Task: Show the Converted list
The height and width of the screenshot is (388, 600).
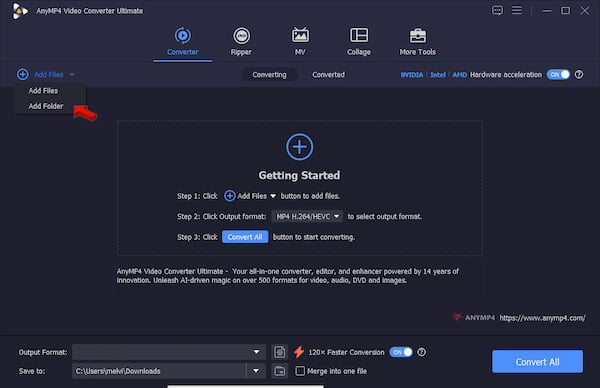Action: (328, 75)
